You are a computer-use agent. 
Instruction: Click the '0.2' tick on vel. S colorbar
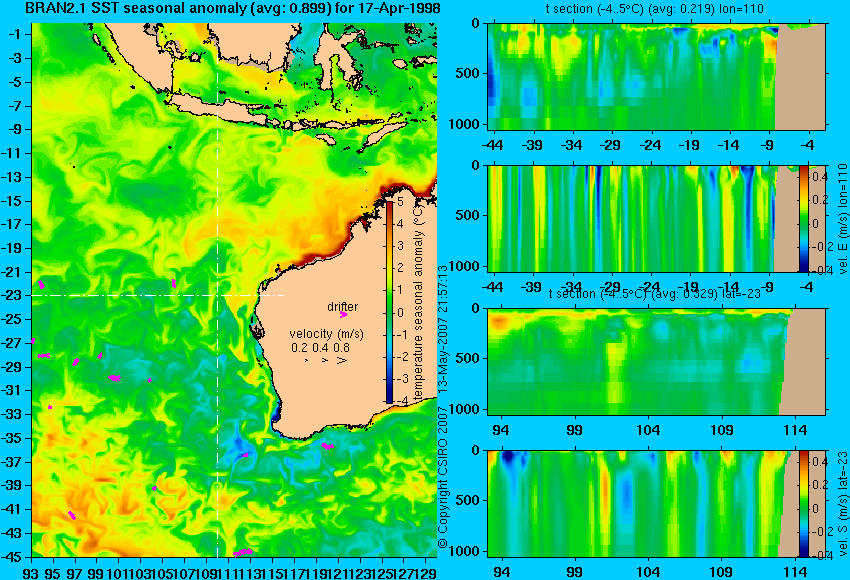coord(820,485)
